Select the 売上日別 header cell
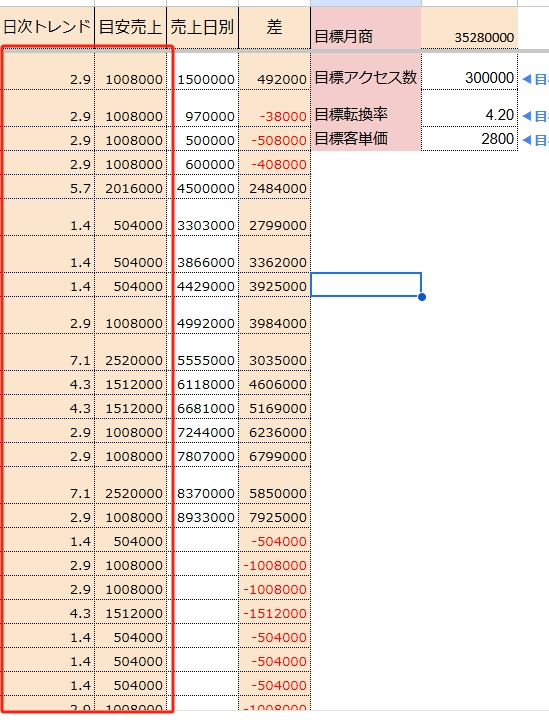This screenshot has height=720, width=549. [202, 28]
